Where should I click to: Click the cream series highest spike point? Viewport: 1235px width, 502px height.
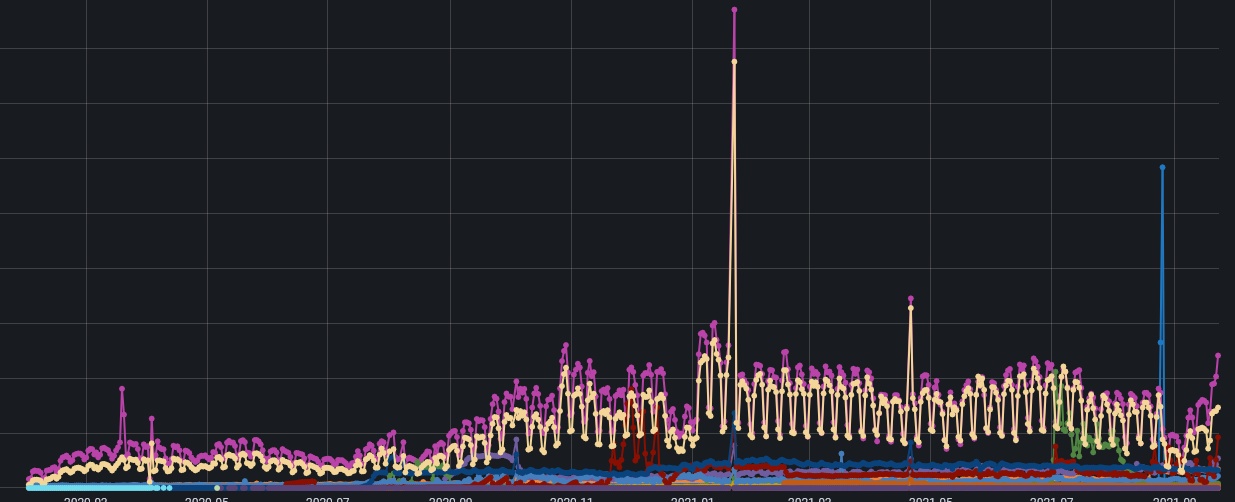pyautogui.click(x=734, y=62)
